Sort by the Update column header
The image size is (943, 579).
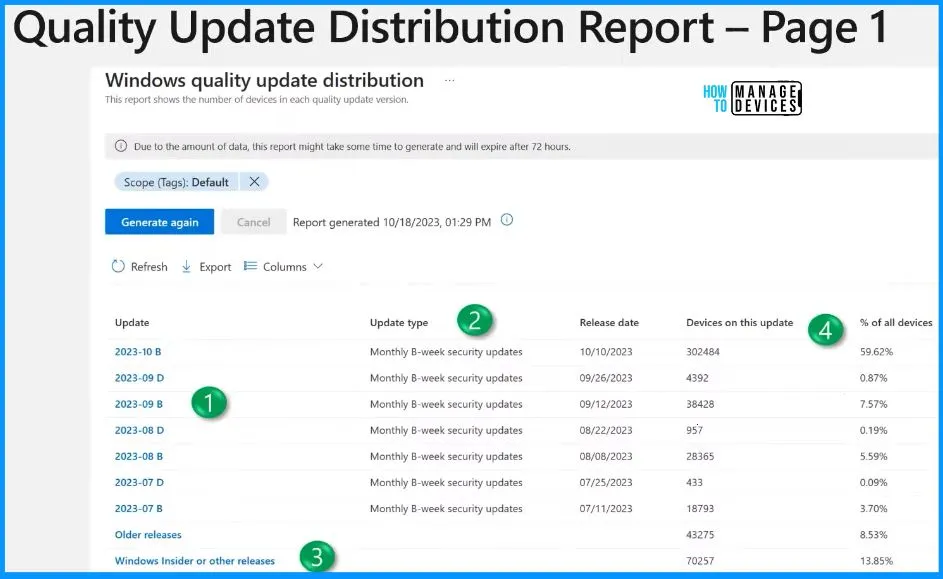point(132,322)
